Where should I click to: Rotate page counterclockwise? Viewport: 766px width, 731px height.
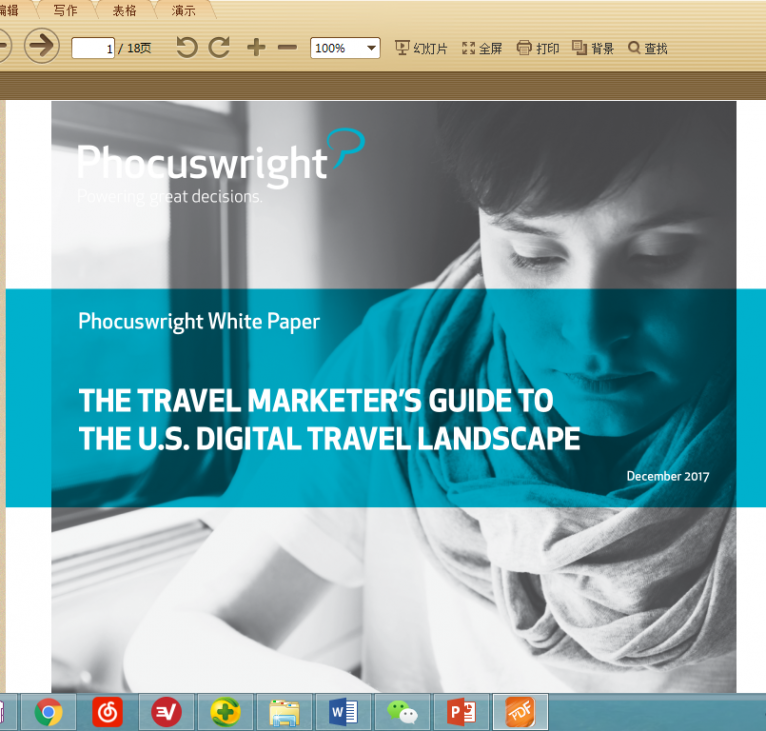[x=186, y=47]
